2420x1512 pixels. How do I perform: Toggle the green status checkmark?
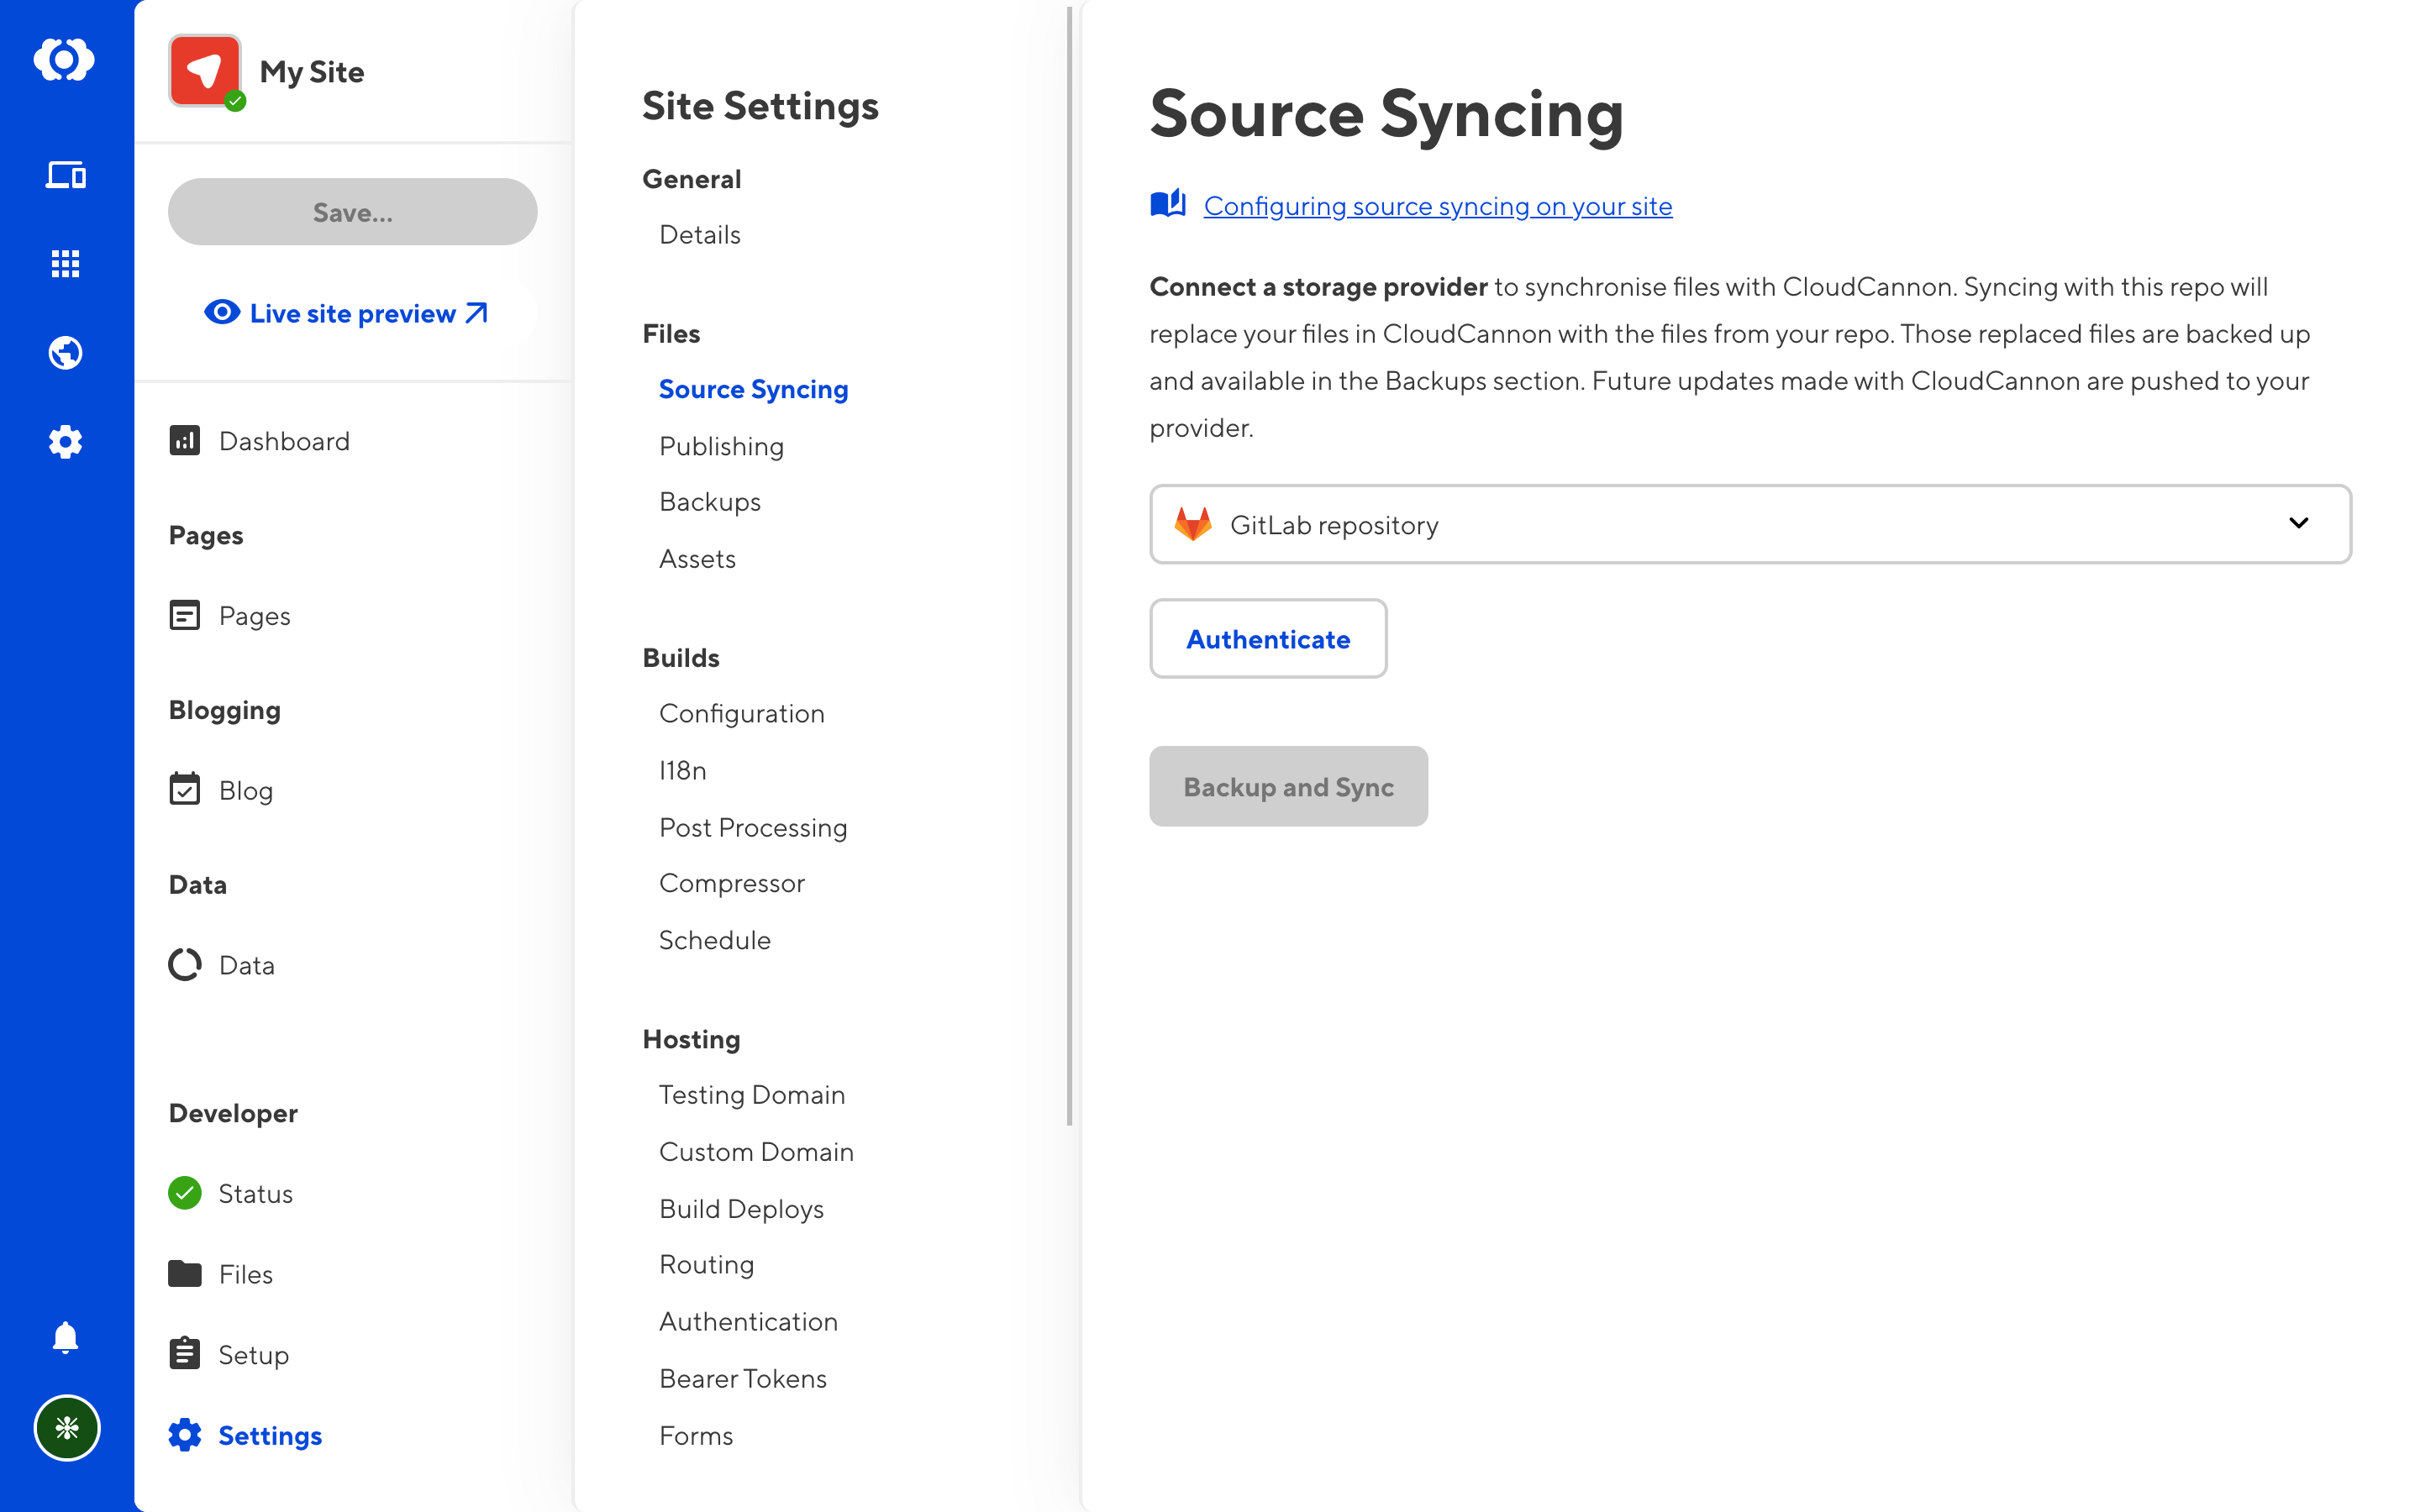pos(185,1194)
